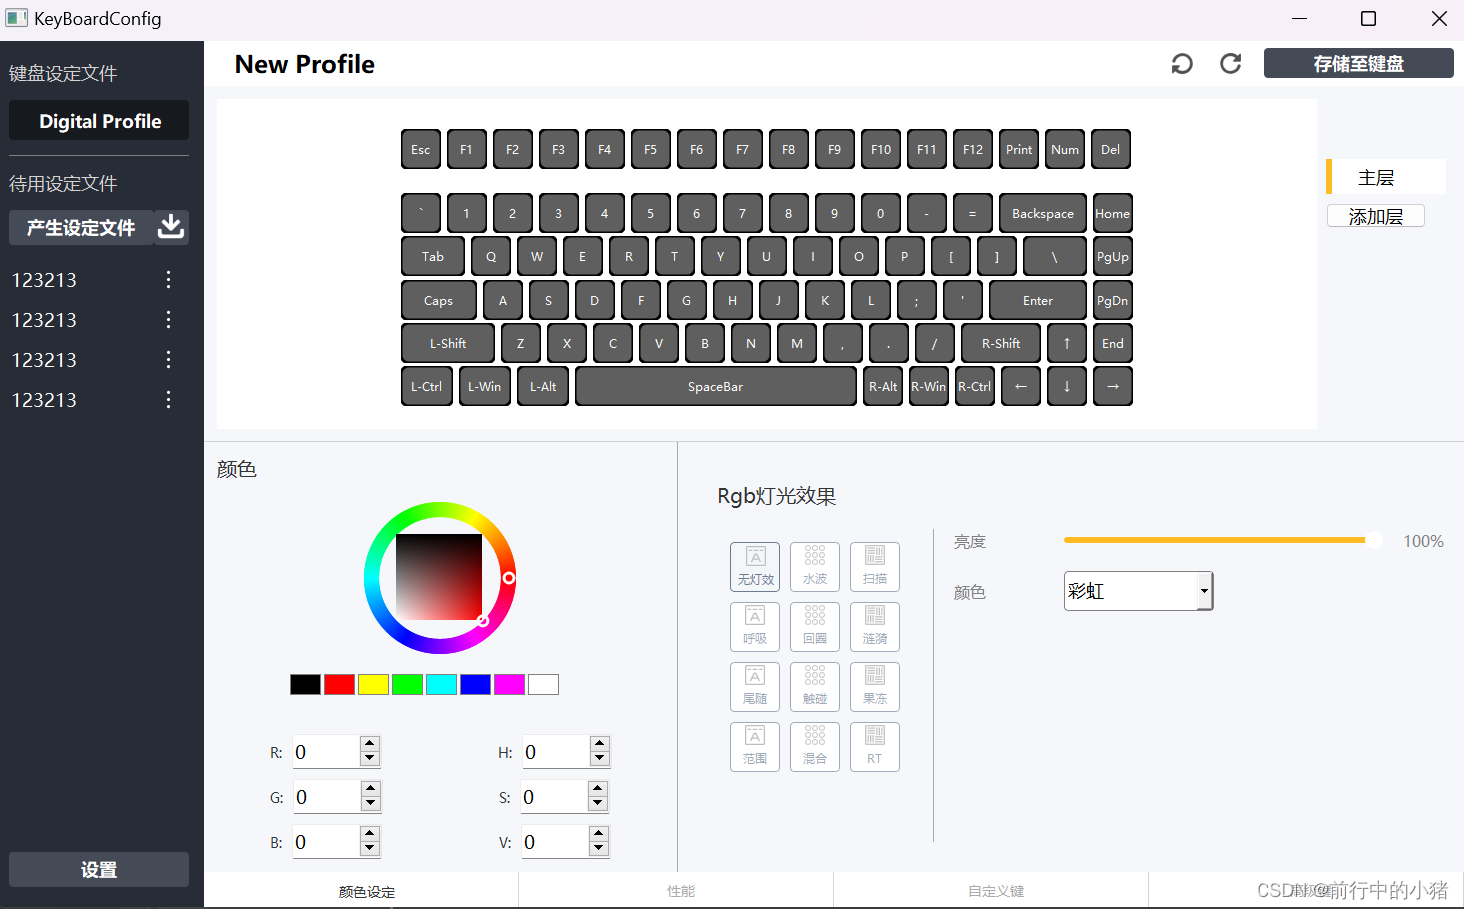Viewport: 1464px width, 909px height.
Task: Select the Esc key on the layout
Action: (421, 149)
